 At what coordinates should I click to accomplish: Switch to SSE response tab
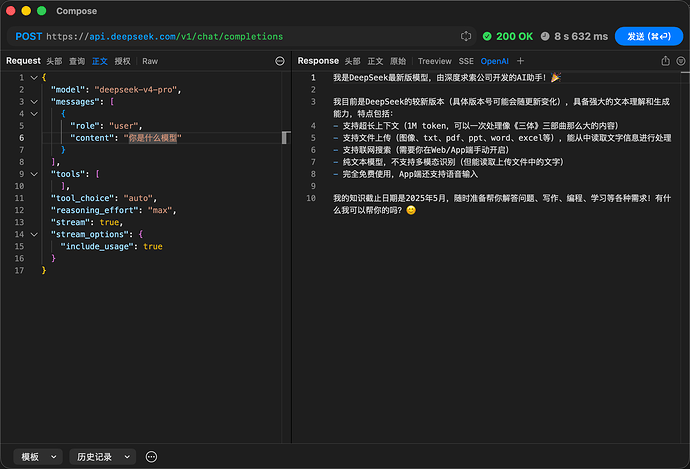(466, 61)
